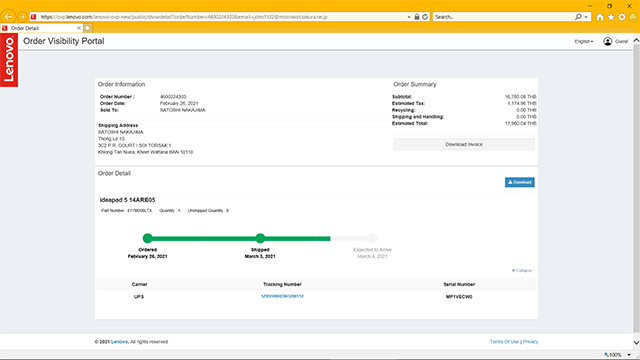Collapse the shipment details section

click(522, 271)
